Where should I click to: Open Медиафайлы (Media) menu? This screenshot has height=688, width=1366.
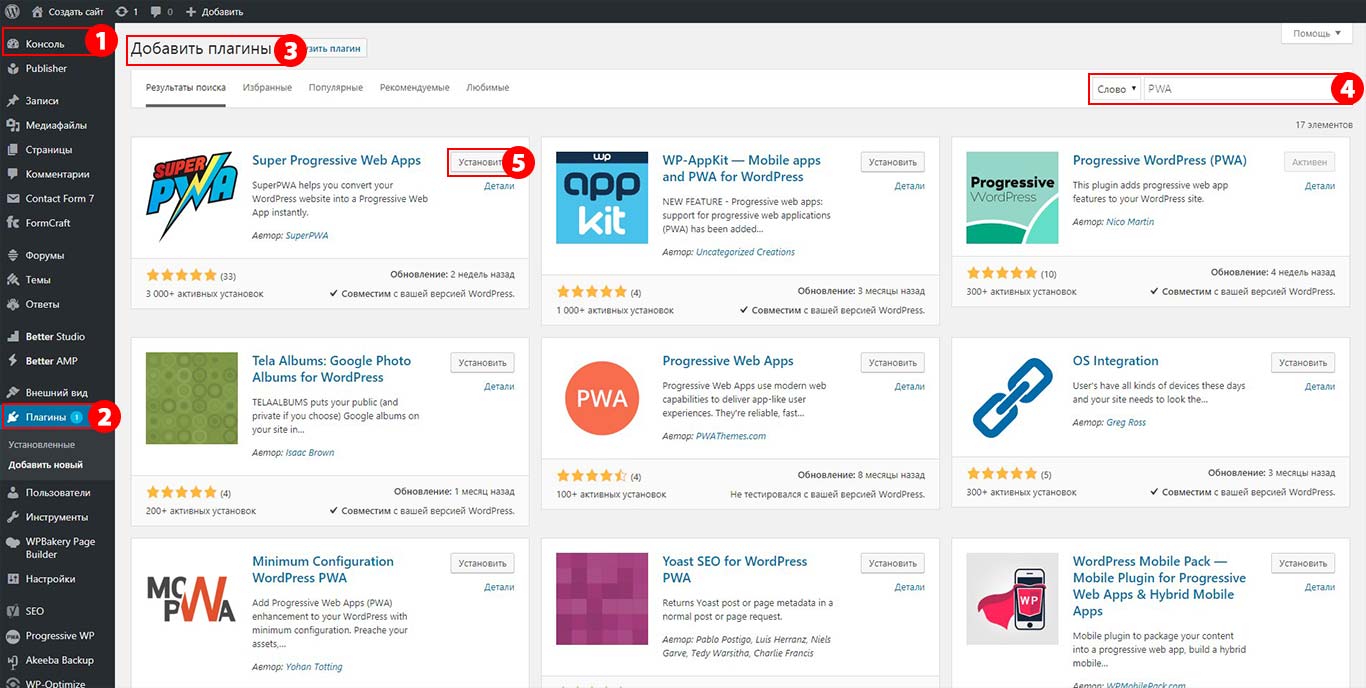(x=57, y=125)
